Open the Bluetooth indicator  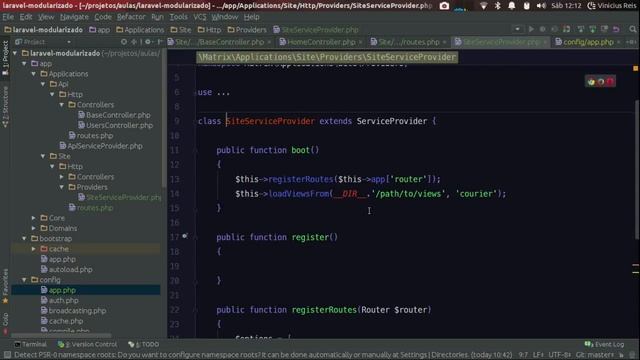click(x=498, y=6)
